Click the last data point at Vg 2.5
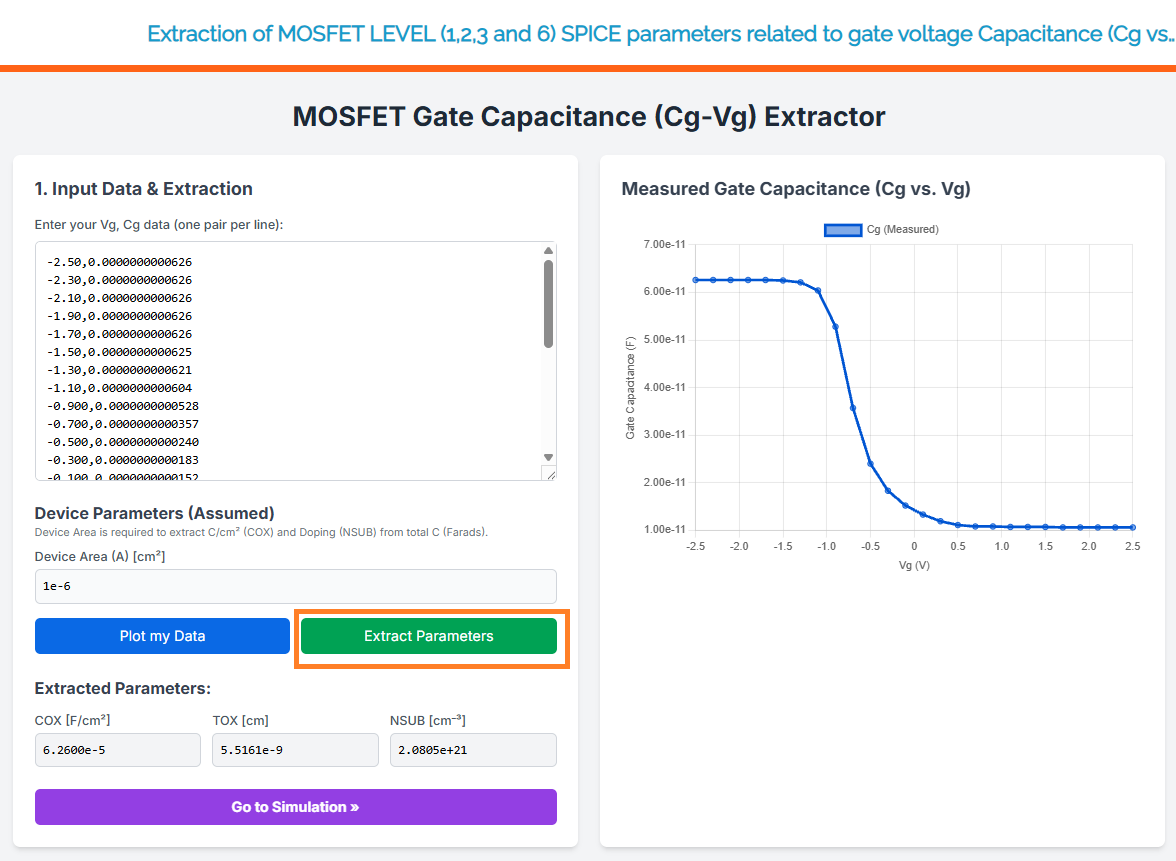 click(x=1132, y=527)
